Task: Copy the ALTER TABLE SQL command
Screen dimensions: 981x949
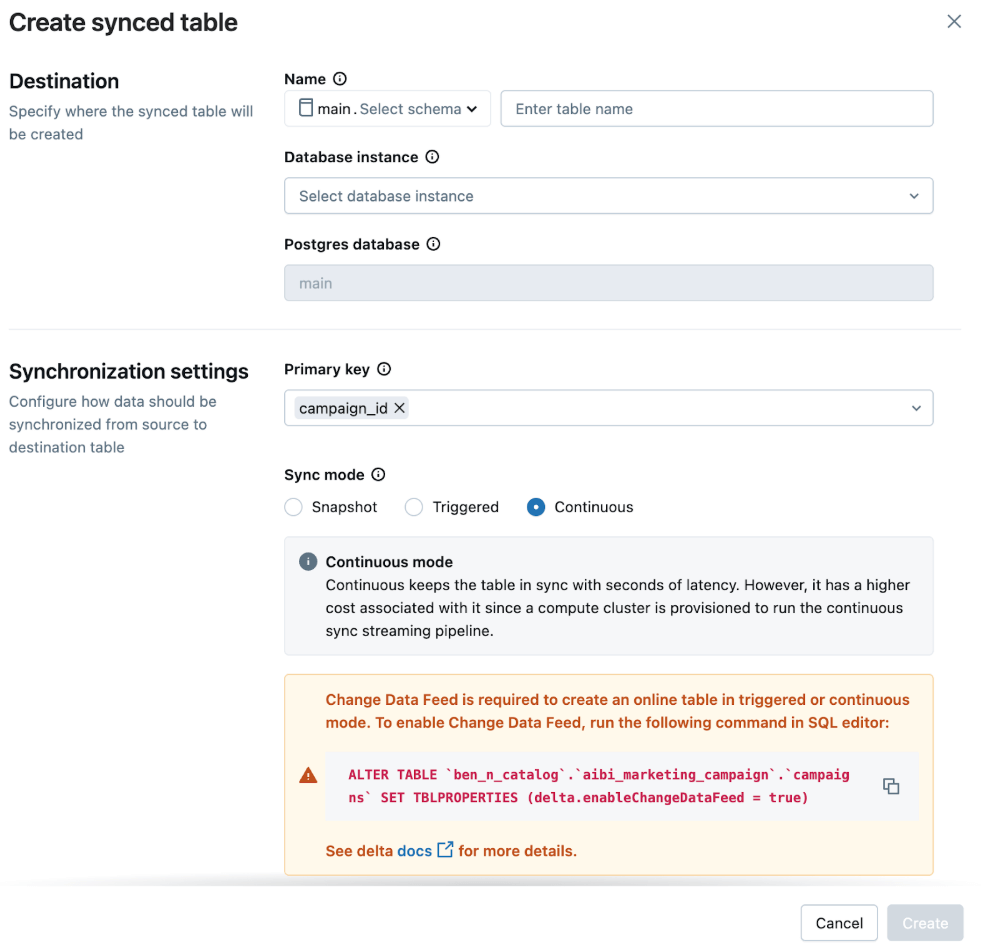Action: (x=891, y=786)
